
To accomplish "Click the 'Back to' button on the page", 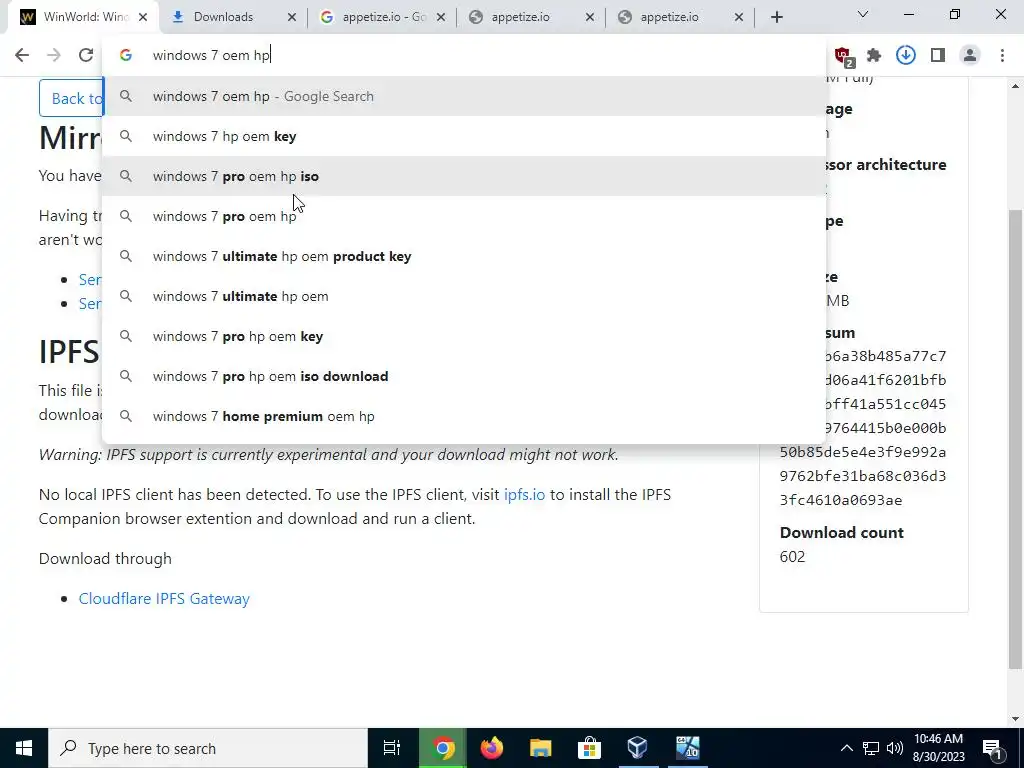I will coord(71,98).
